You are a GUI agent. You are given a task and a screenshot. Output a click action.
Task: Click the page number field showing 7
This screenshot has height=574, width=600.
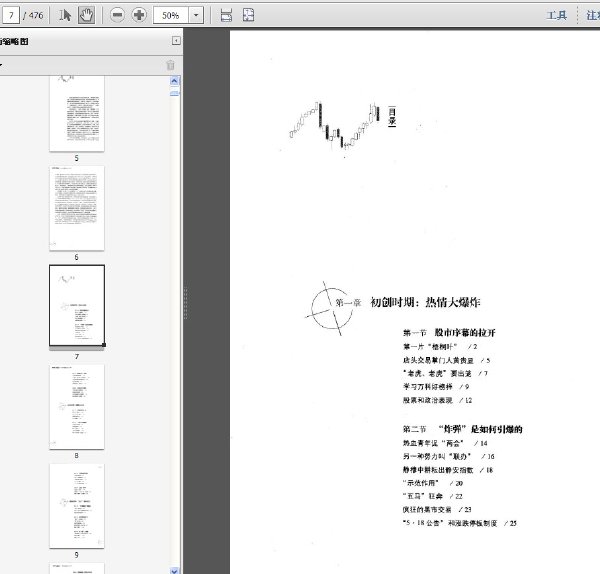pyautogui.click(x=10, y=15)
